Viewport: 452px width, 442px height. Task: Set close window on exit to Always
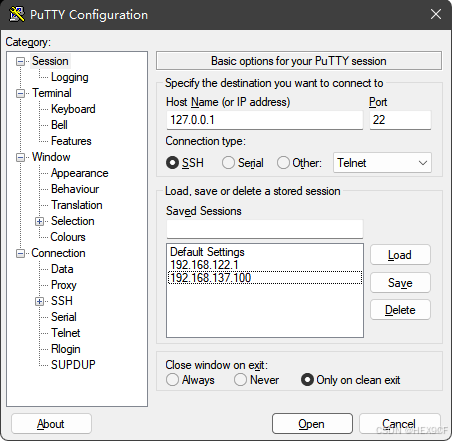[172, 380]
